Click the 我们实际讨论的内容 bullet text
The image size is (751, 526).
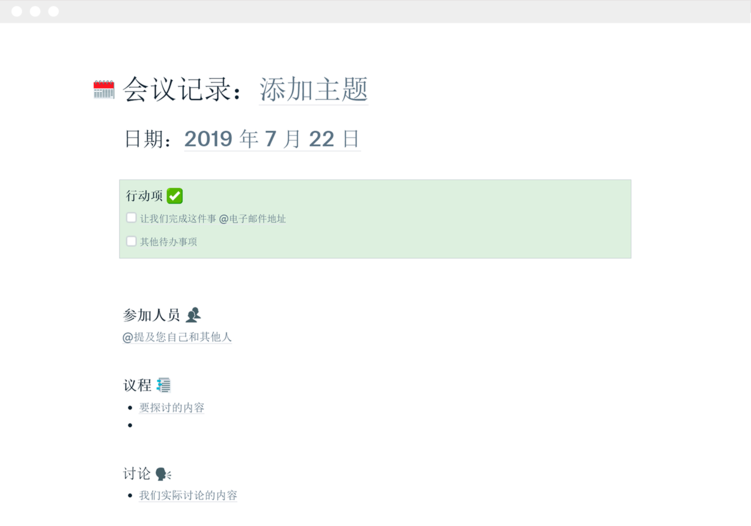(x=188, y=496)
